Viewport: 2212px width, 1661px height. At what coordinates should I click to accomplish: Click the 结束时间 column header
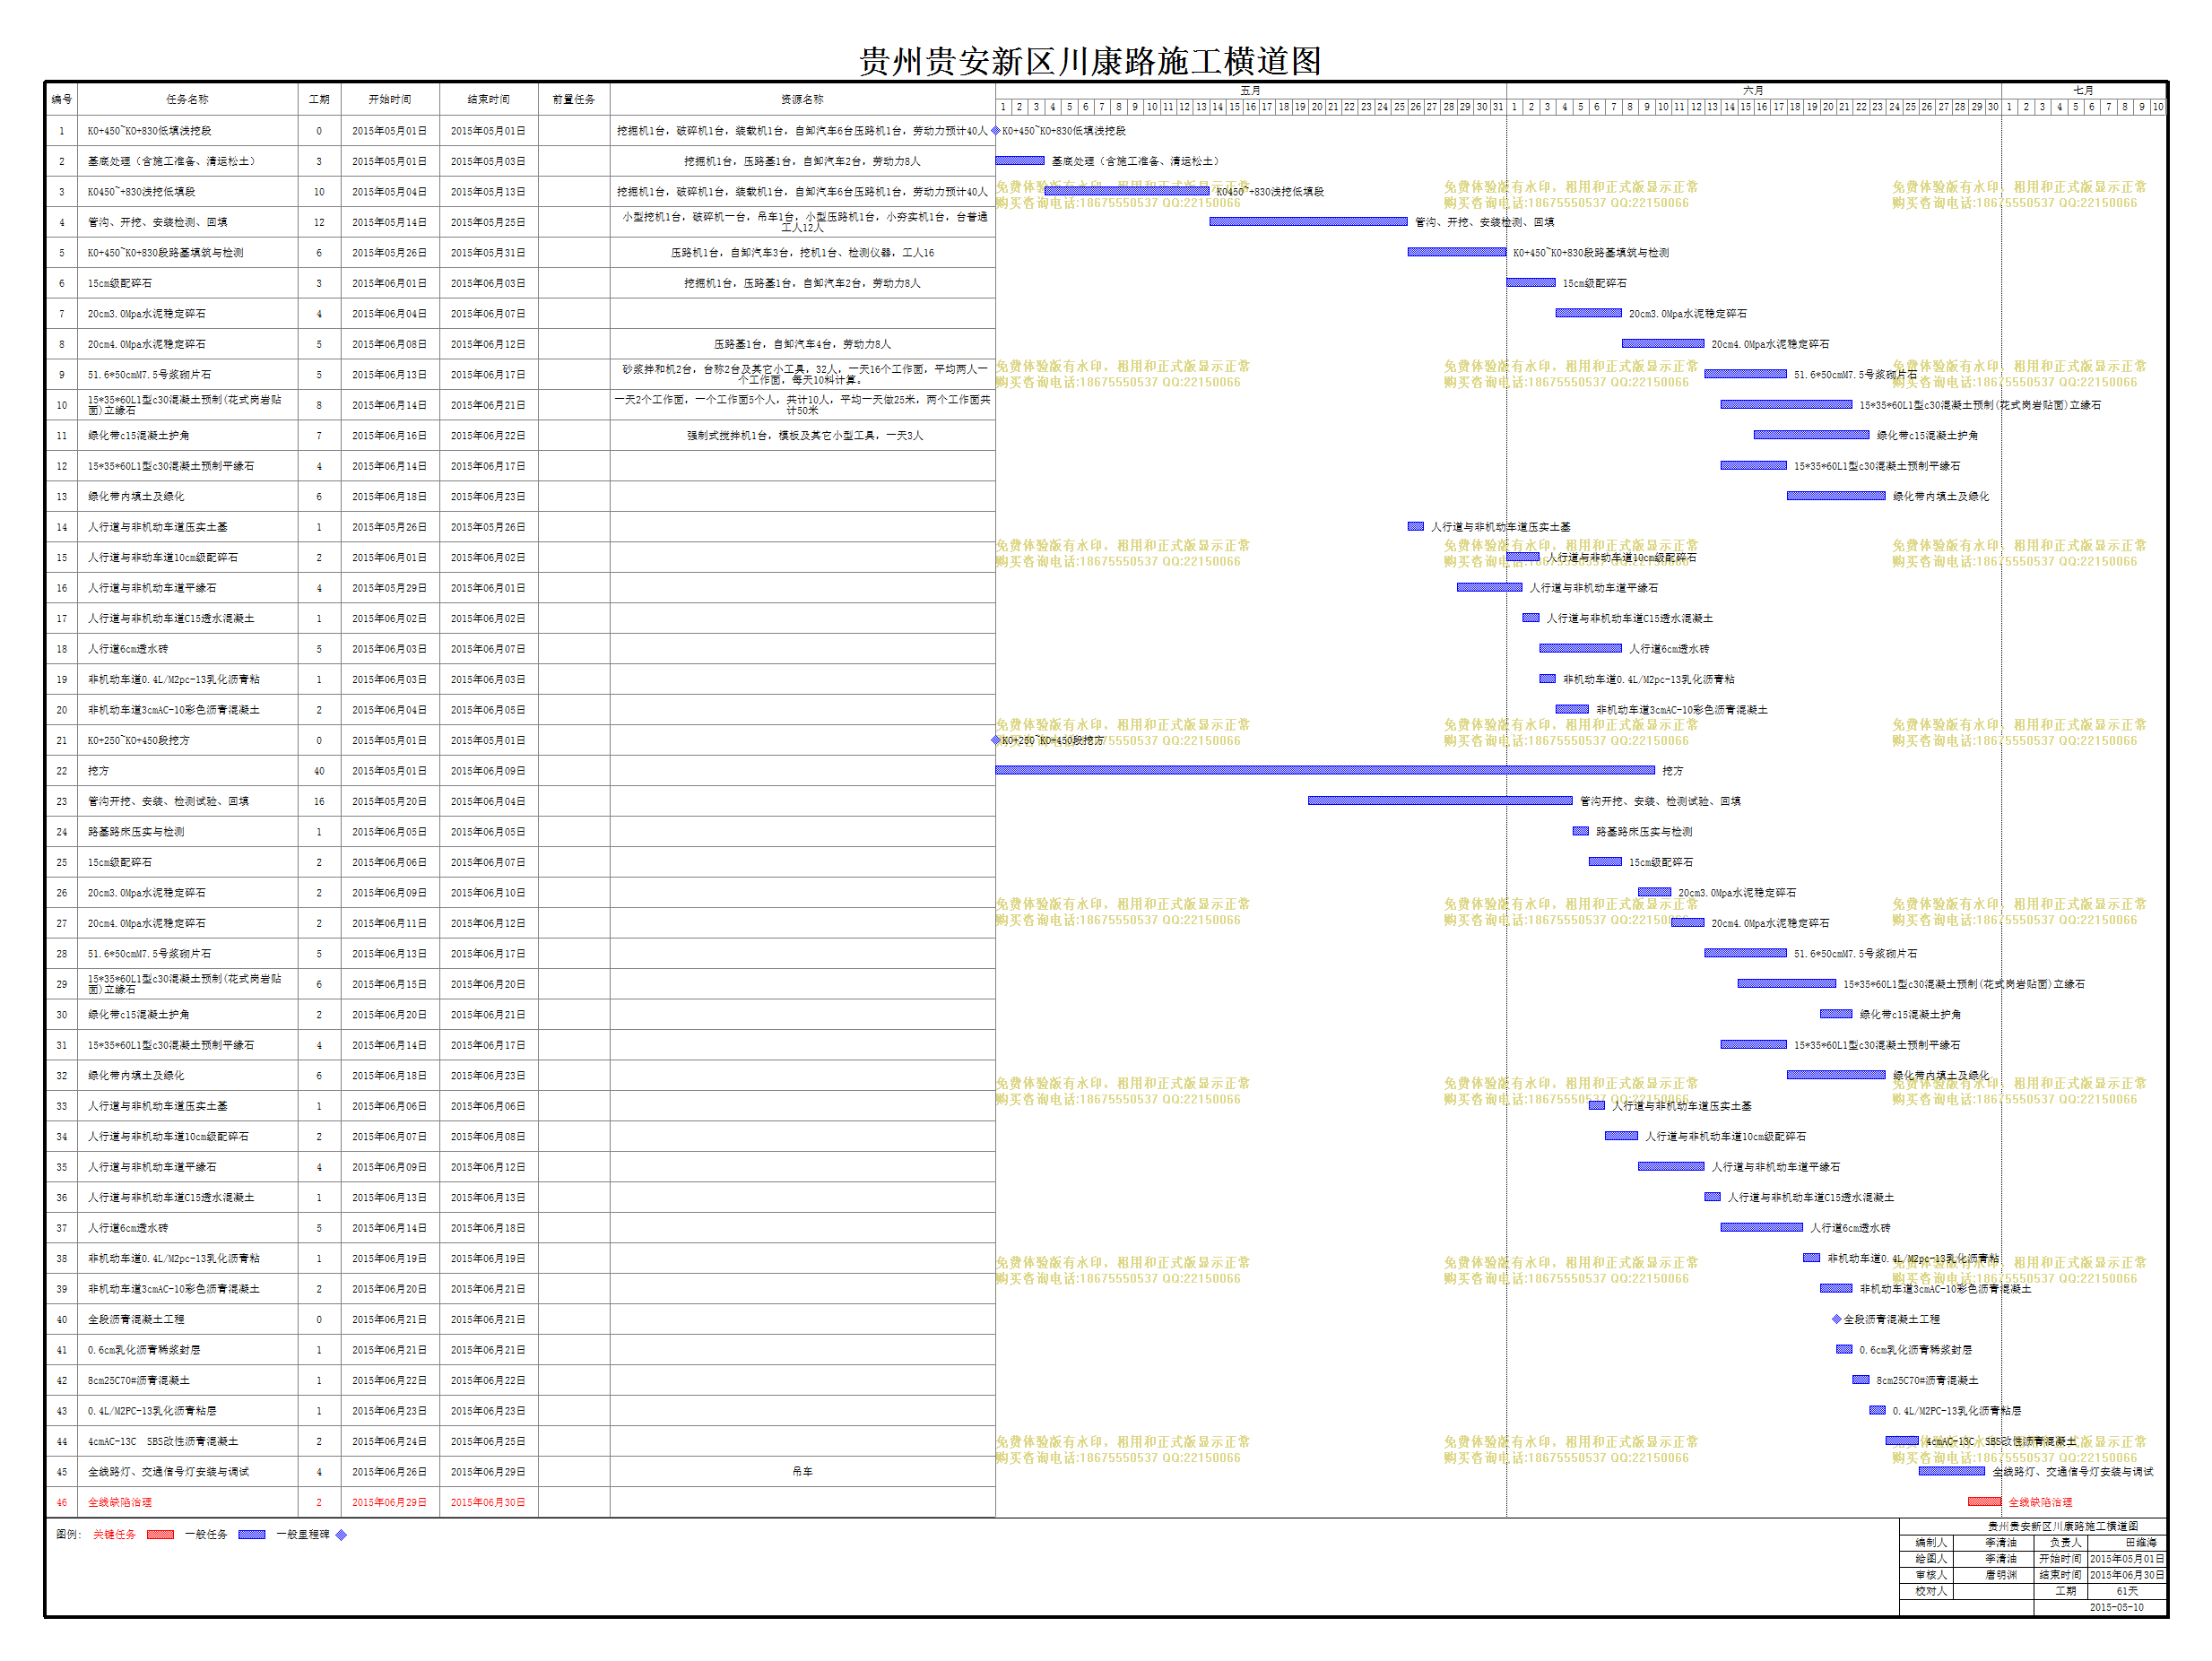[489, 99]
